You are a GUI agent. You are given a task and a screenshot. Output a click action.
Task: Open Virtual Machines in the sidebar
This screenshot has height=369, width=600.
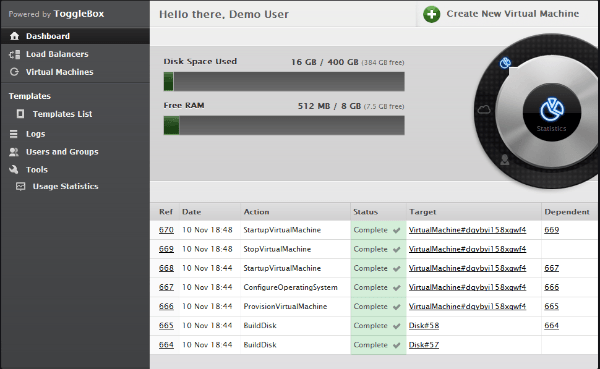[x=59, y=72]
